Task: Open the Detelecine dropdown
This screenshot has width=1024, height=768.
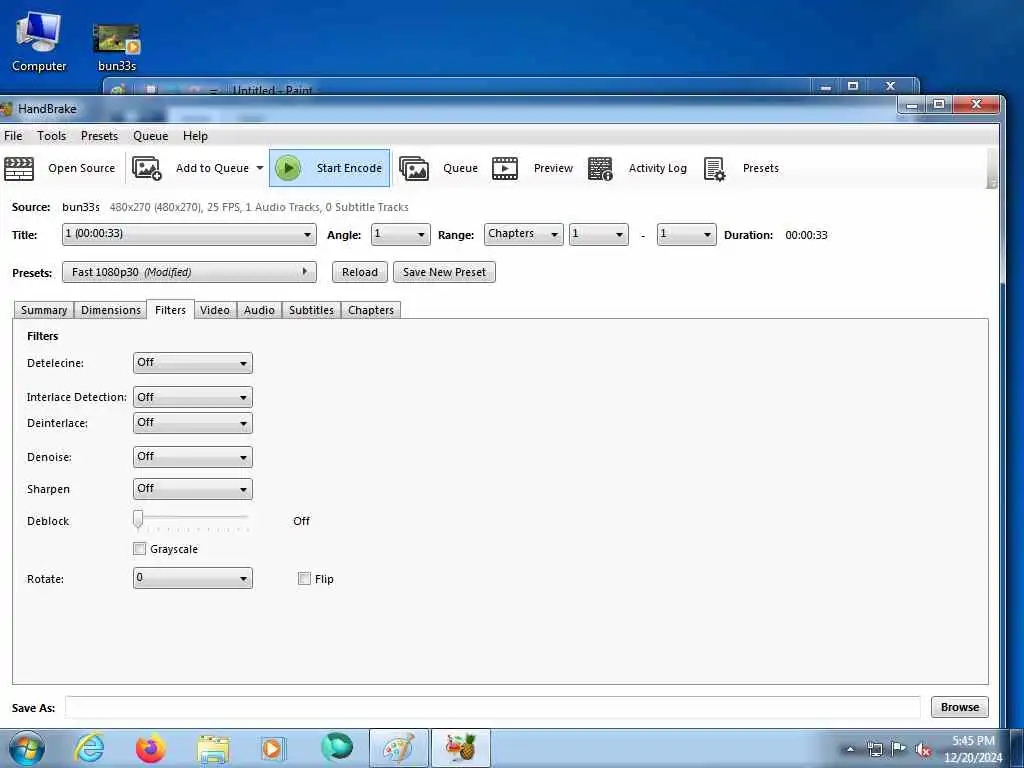Action: [193, 363]
